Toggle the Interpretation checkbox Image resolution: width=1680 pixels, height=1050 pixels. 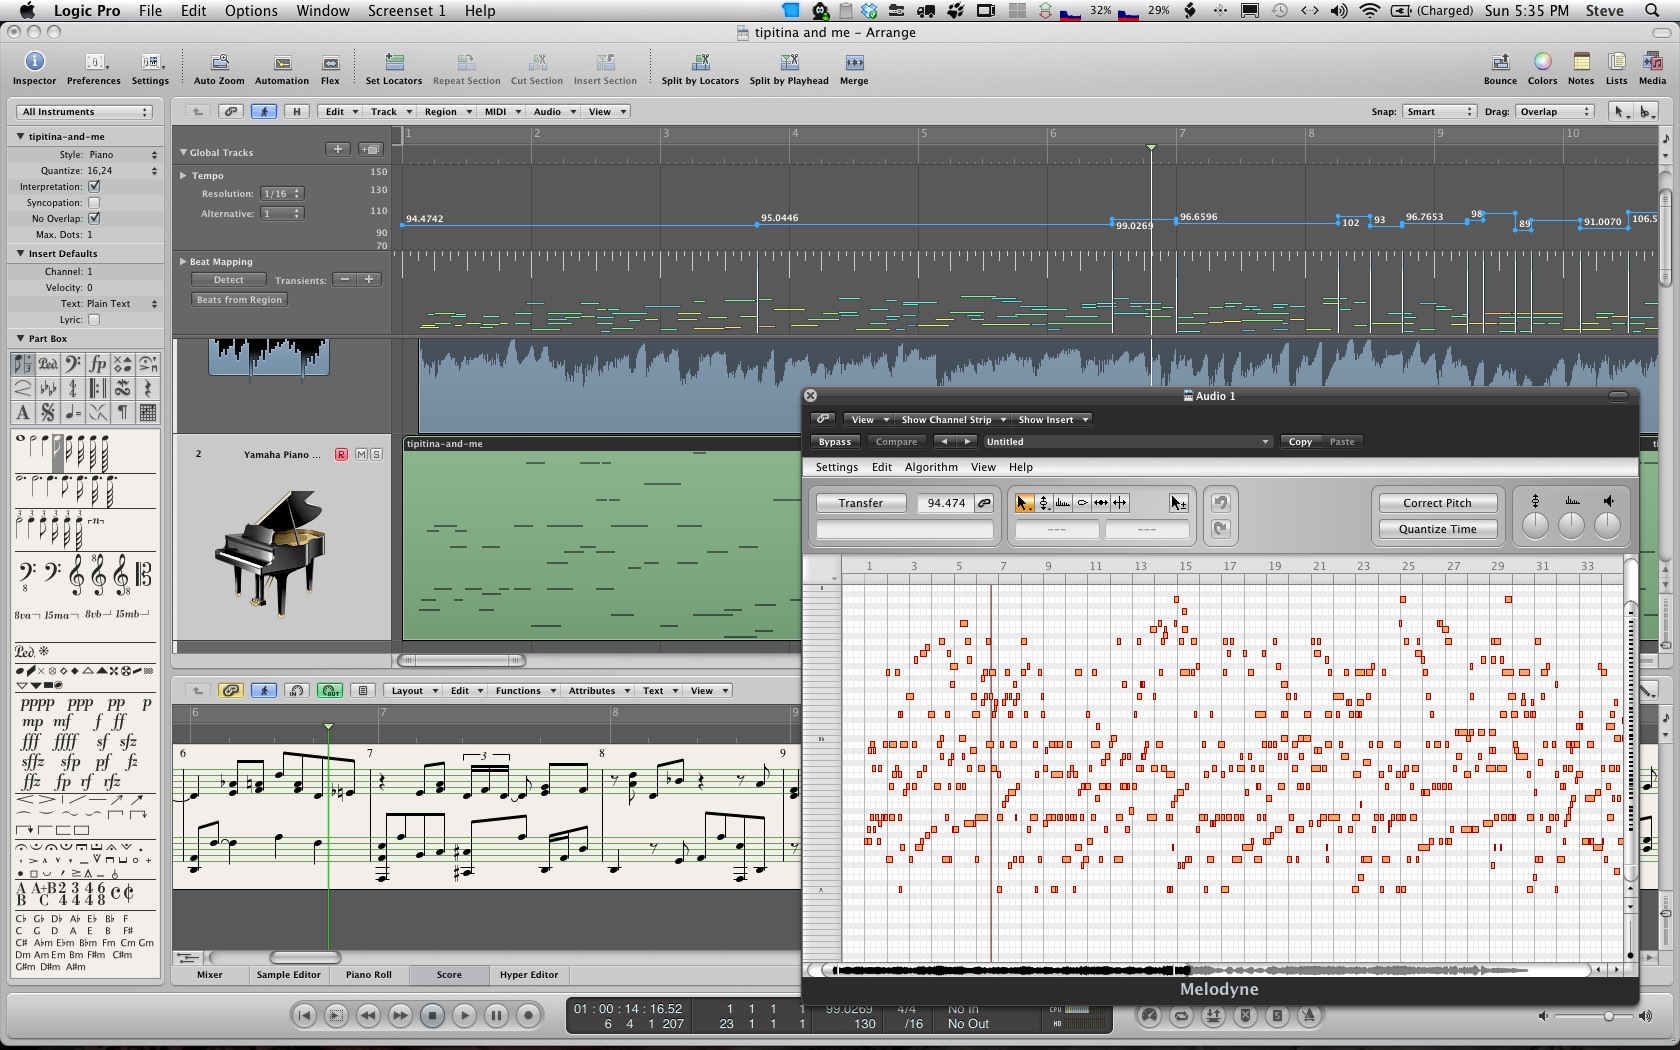pyautogui.click(x=94, y=186)
